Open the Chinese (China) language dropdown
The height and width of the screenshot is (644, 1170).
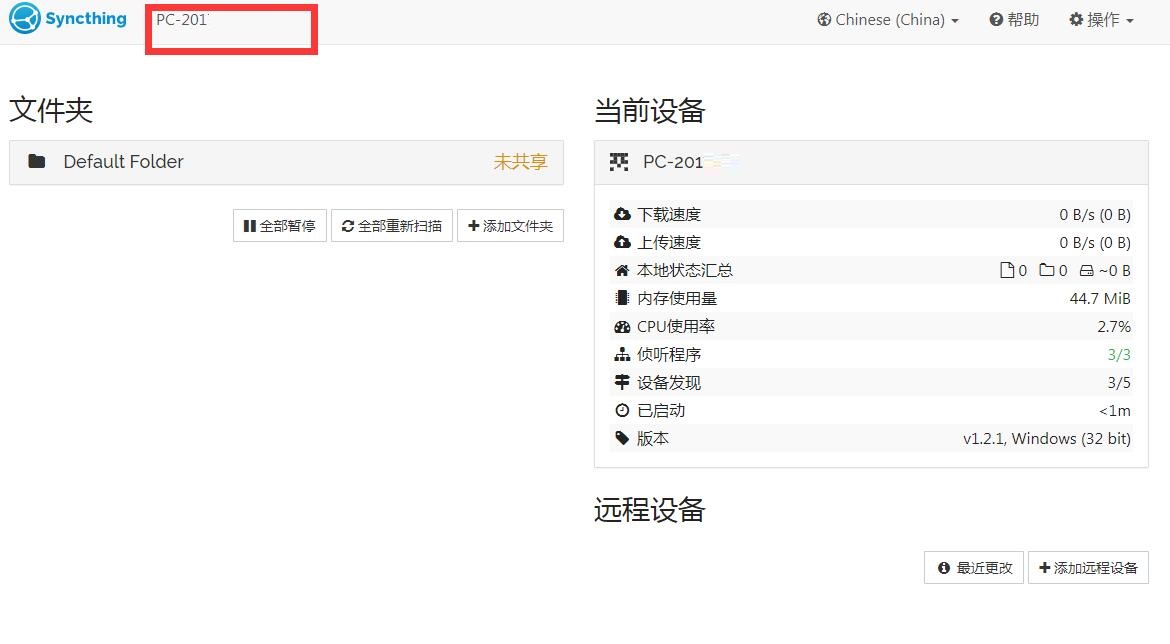click(886, 19)
